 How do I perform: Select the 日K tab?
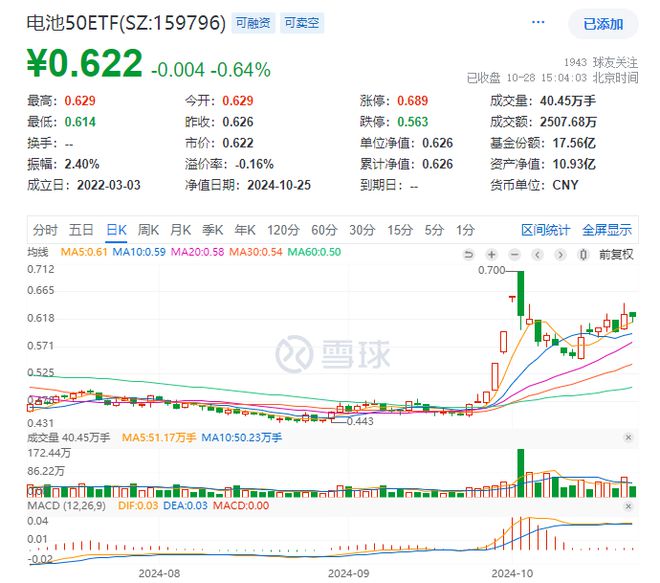click(116, 230)
